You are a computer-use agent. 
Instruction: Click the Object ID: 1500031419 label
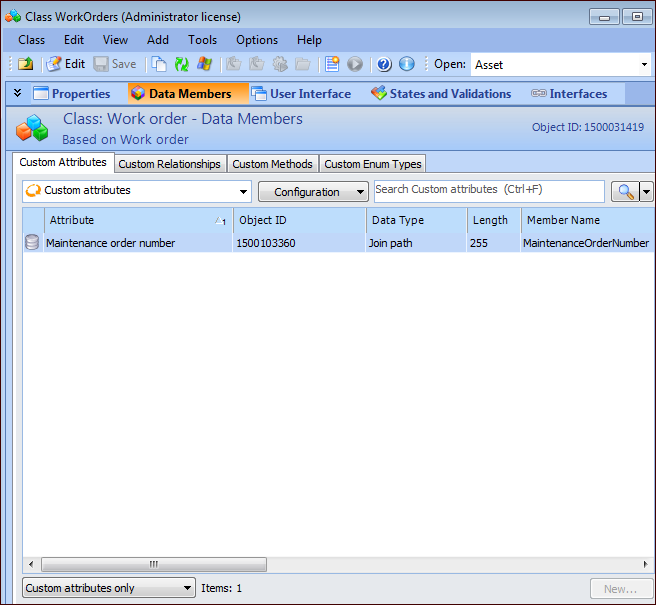(587, 127)
